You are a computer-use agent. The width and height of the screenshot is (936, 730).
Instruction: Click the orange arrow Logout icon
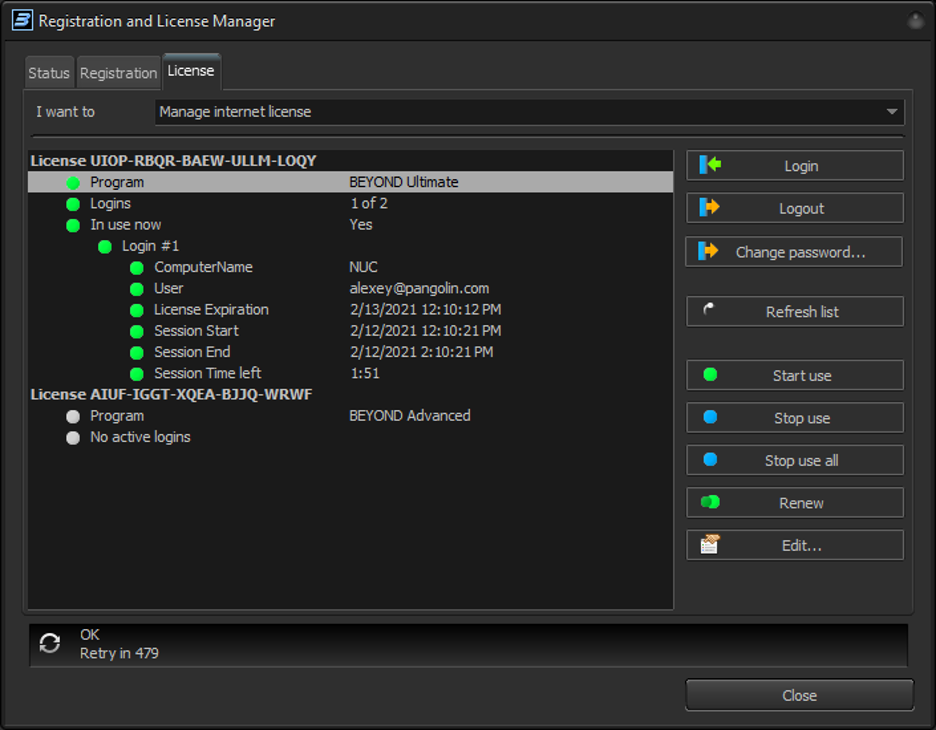coord(709,207)
